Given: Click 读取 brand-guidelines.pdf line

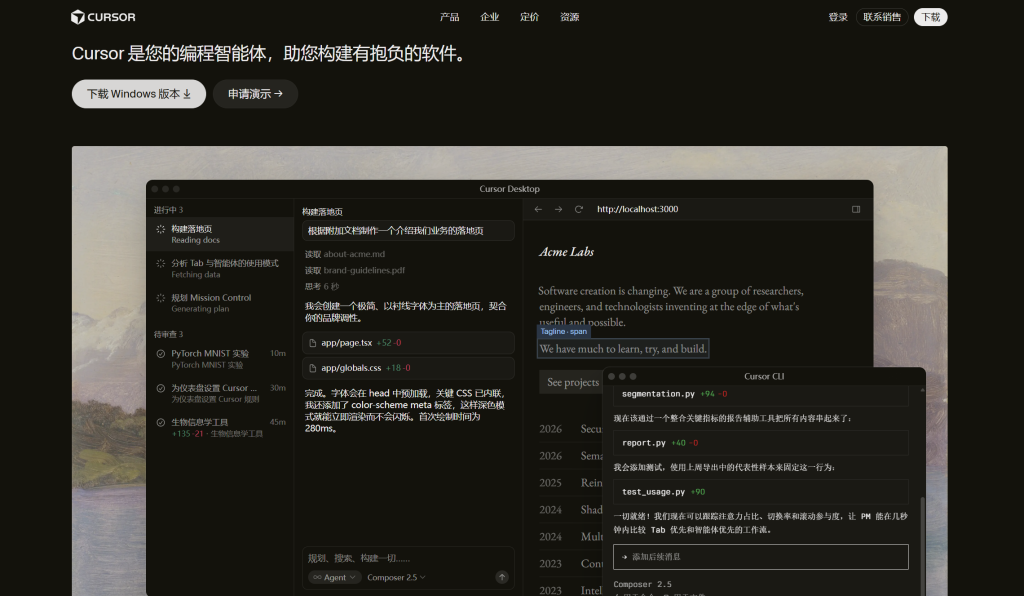Looking at the screenshot, I should pos(355,270).
